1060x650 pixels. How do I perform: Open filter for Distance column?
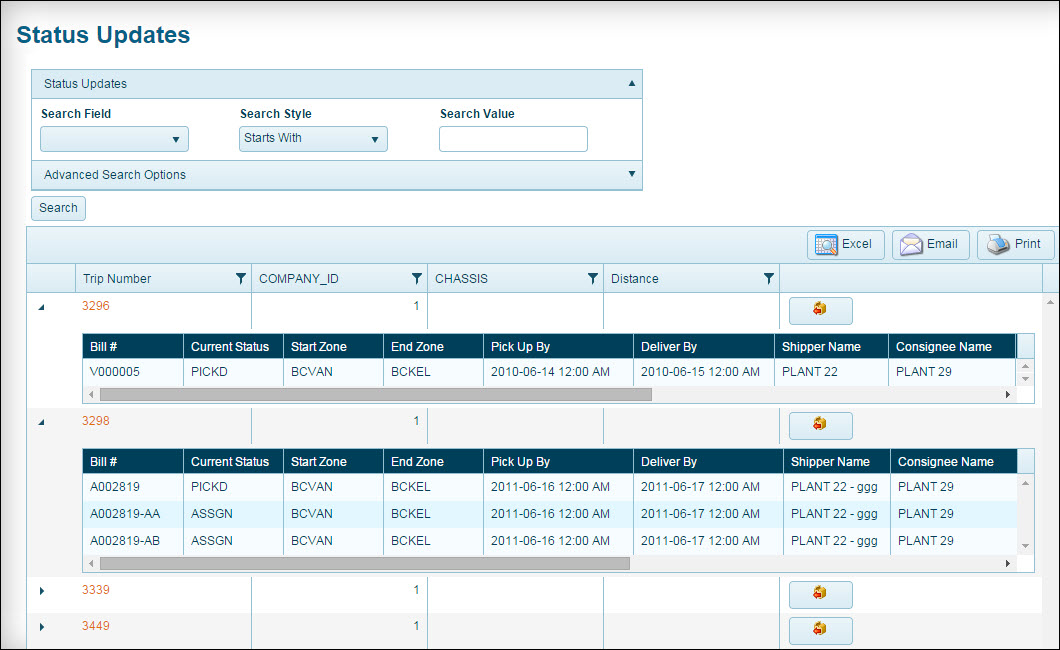pos(768,279)
